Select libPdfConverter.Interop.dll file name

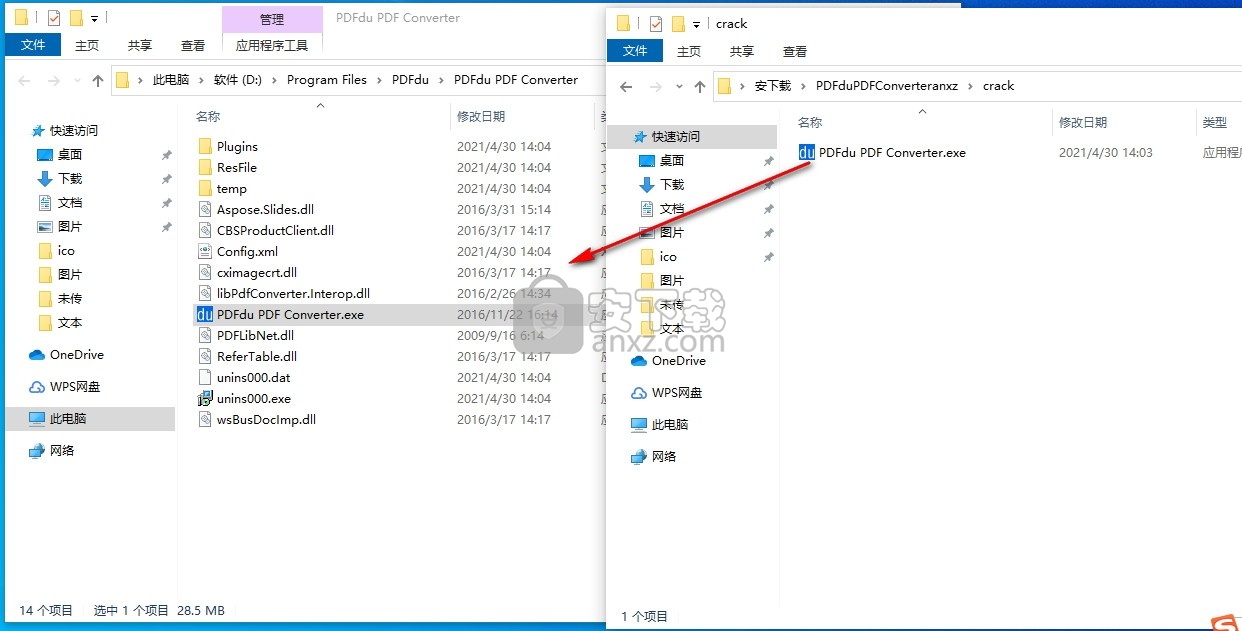(x=293, y=293)
